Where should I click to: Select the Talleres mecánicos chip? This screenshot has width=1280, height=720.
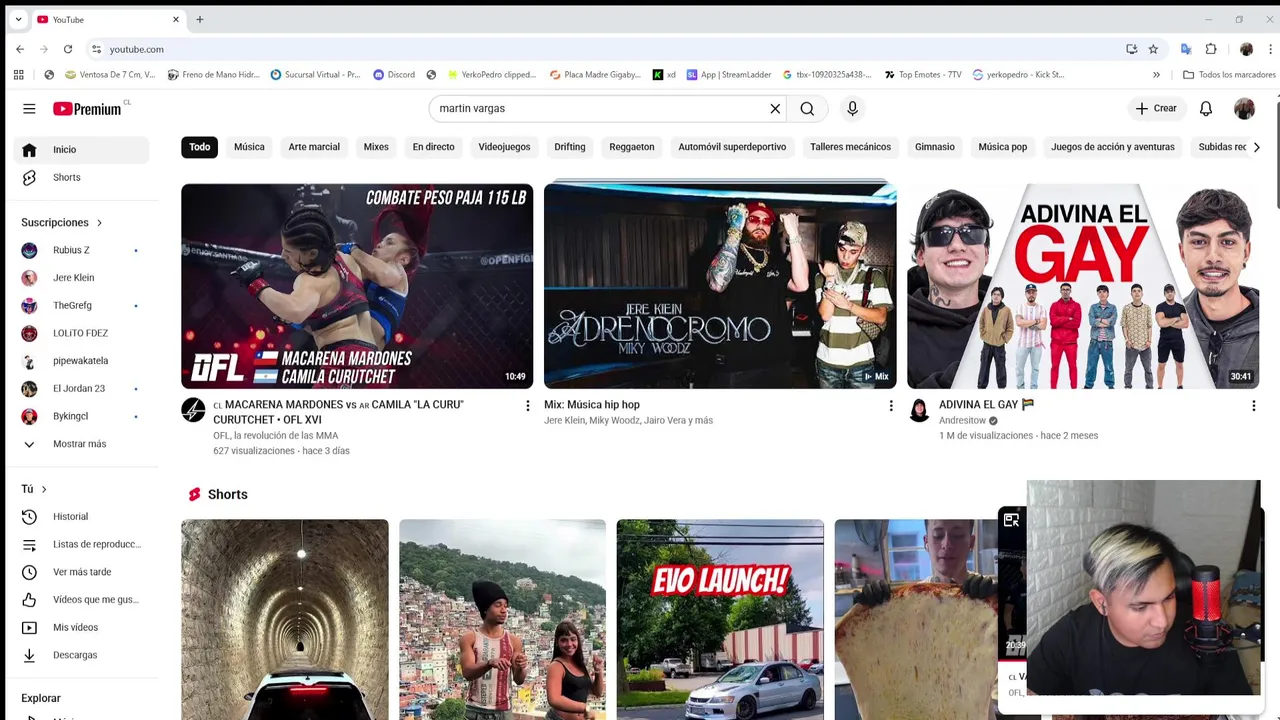[850, 147]
